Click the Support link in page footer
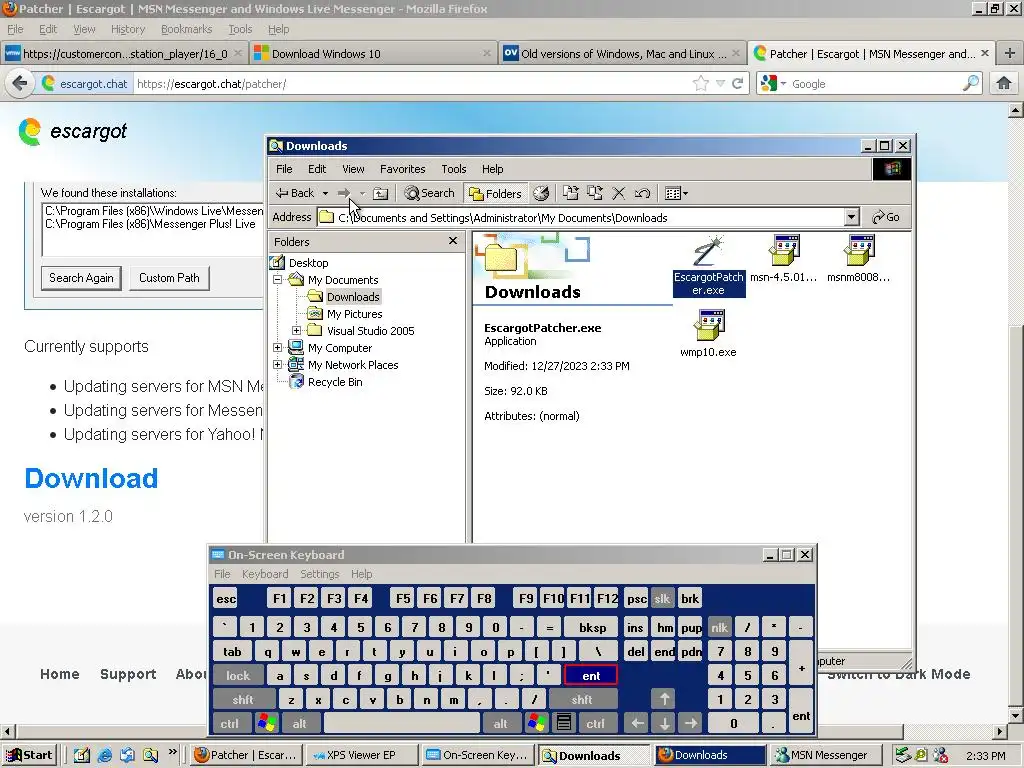This screenshot has height=768, width=1024. pyautogui.click(x=128, y=674)
